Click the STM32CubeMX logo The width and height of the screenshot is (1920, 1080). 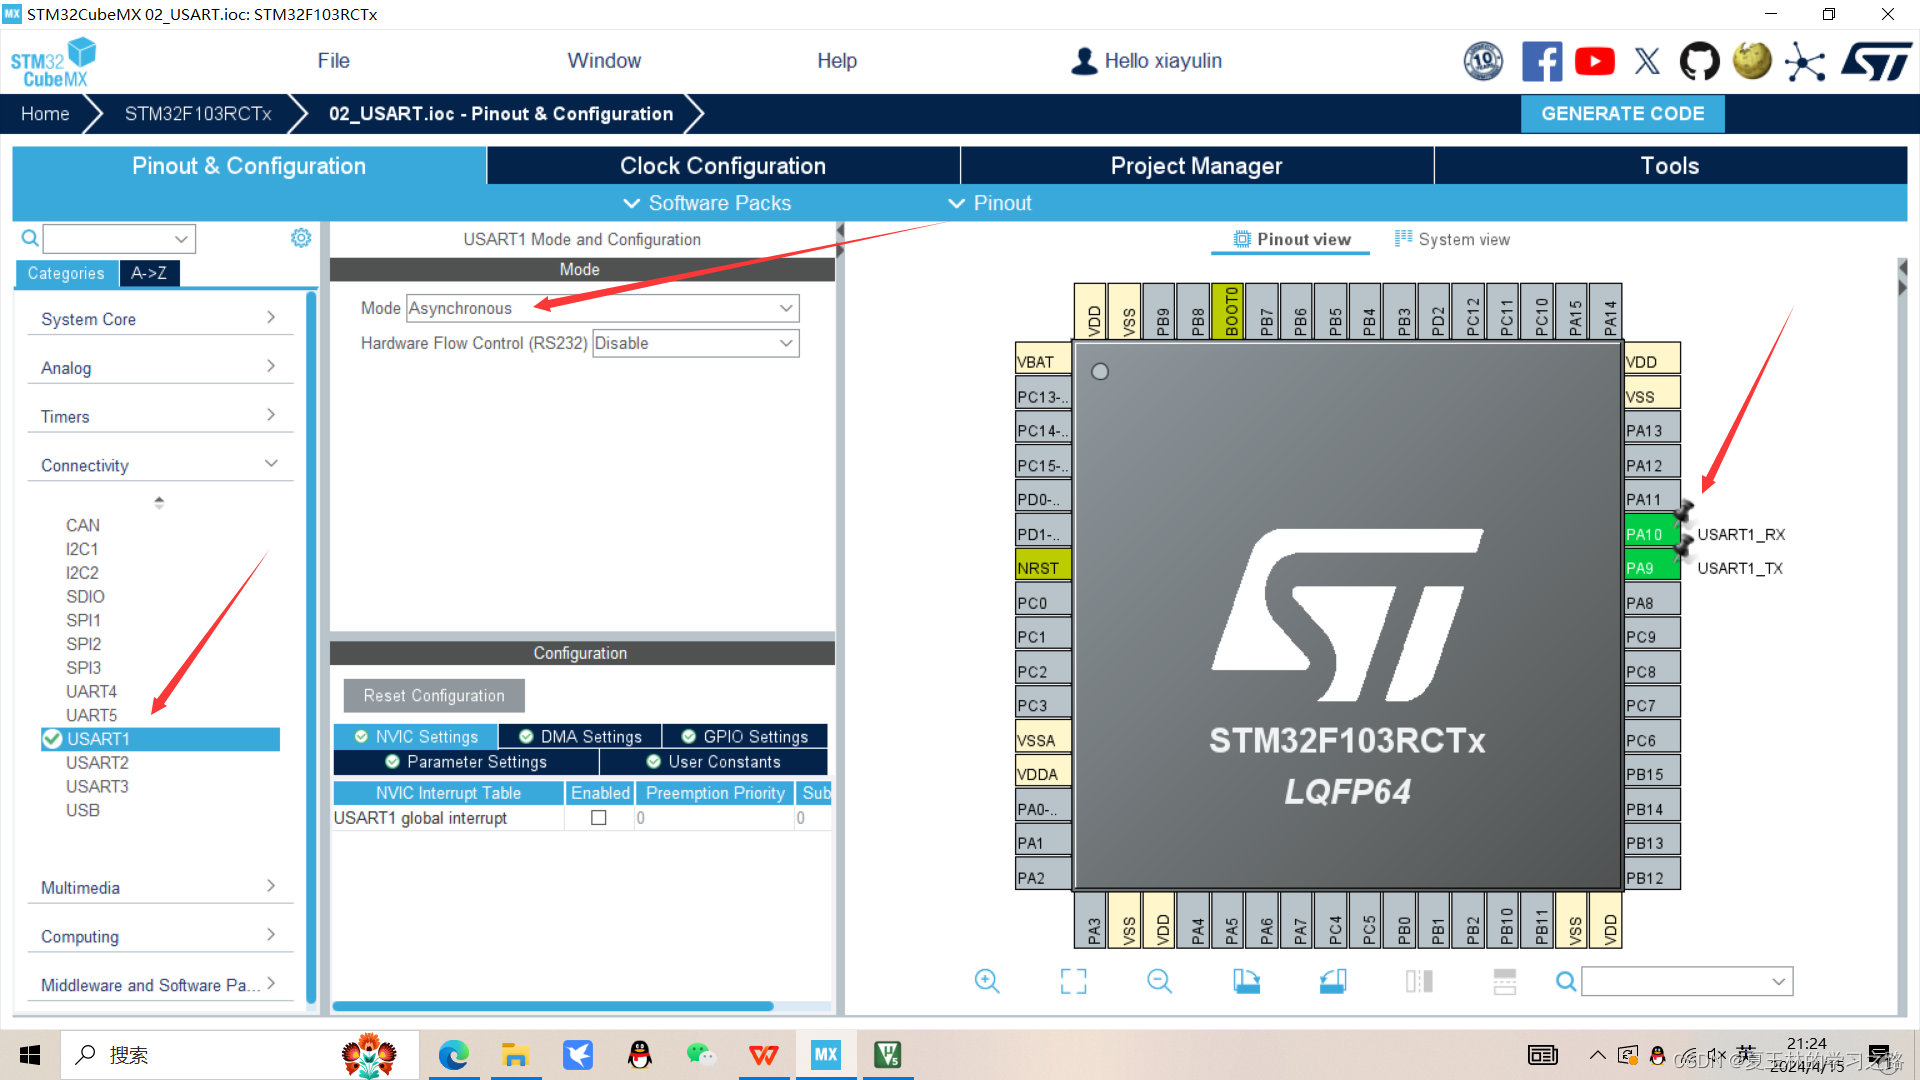point(54,62)
